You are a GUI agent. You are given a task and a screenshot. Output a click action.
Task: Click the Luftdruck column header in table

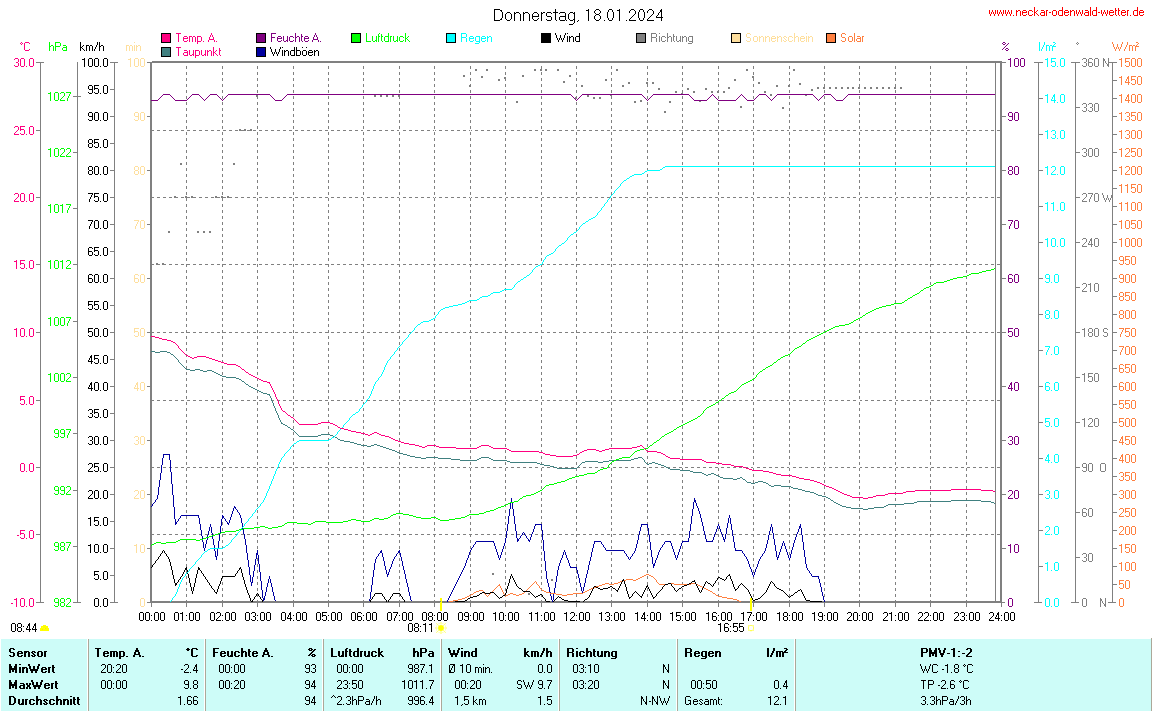[x=356, y=652]
